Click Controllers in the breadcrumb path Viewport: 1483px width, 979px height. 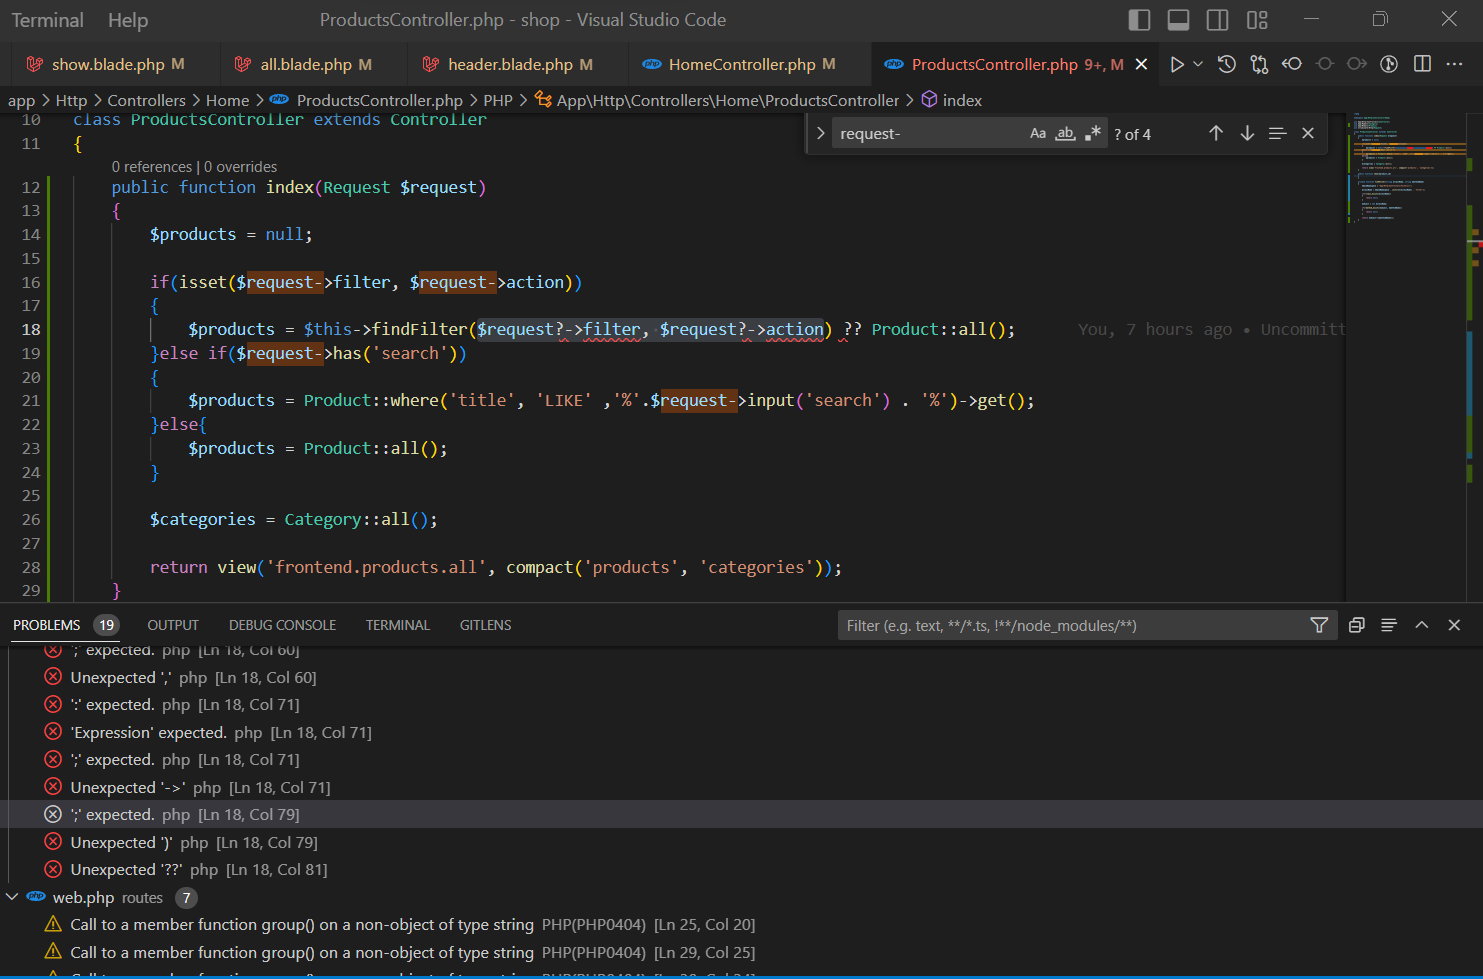[146, 99]
